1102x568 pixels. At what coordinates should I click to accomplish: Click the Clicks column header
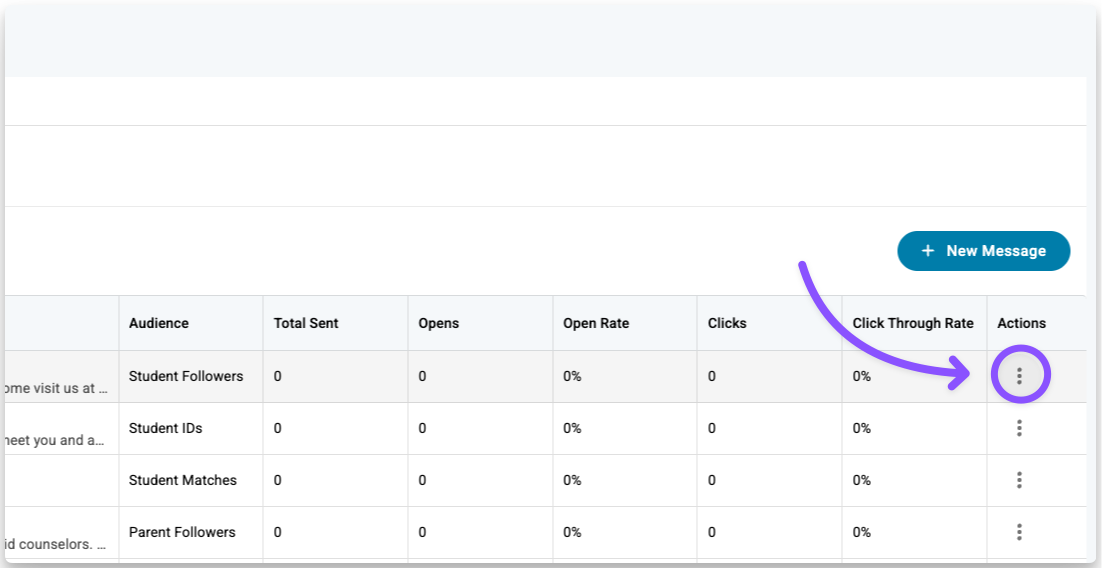(727, 323)
